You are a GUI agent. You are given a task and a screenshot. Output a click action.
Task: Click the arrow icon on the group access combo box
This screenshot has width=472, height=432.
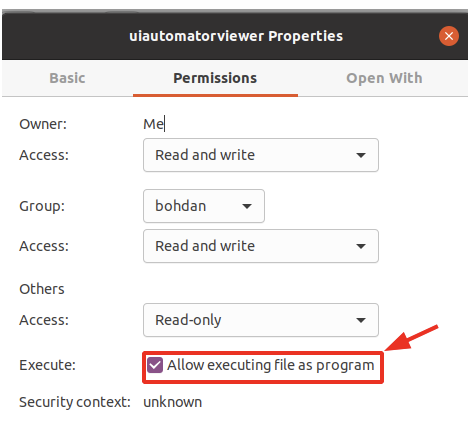click(x=361, y=246)
